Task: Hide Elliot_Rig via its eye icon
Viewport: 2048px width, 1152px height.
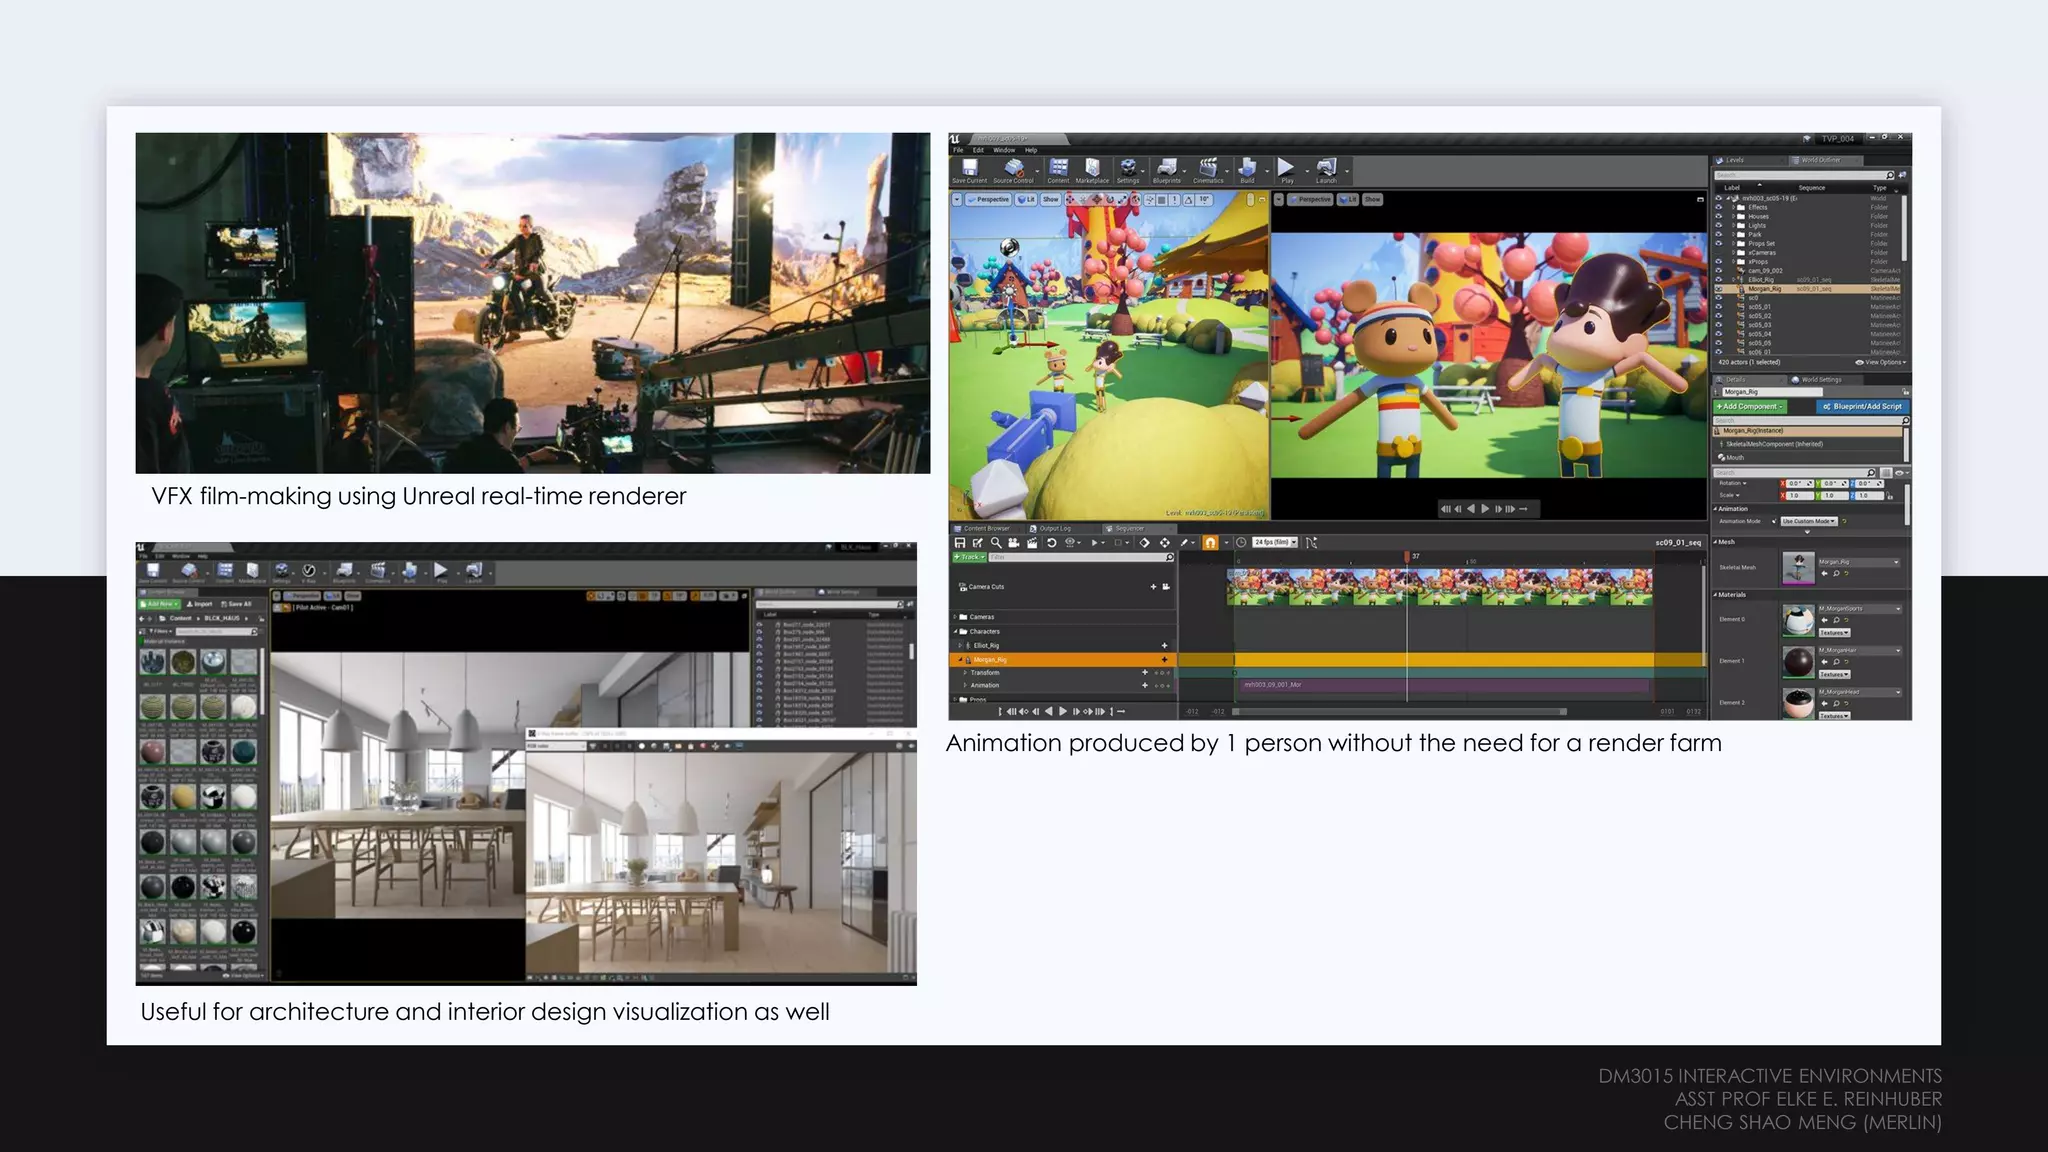Action: pos(1719,280)
